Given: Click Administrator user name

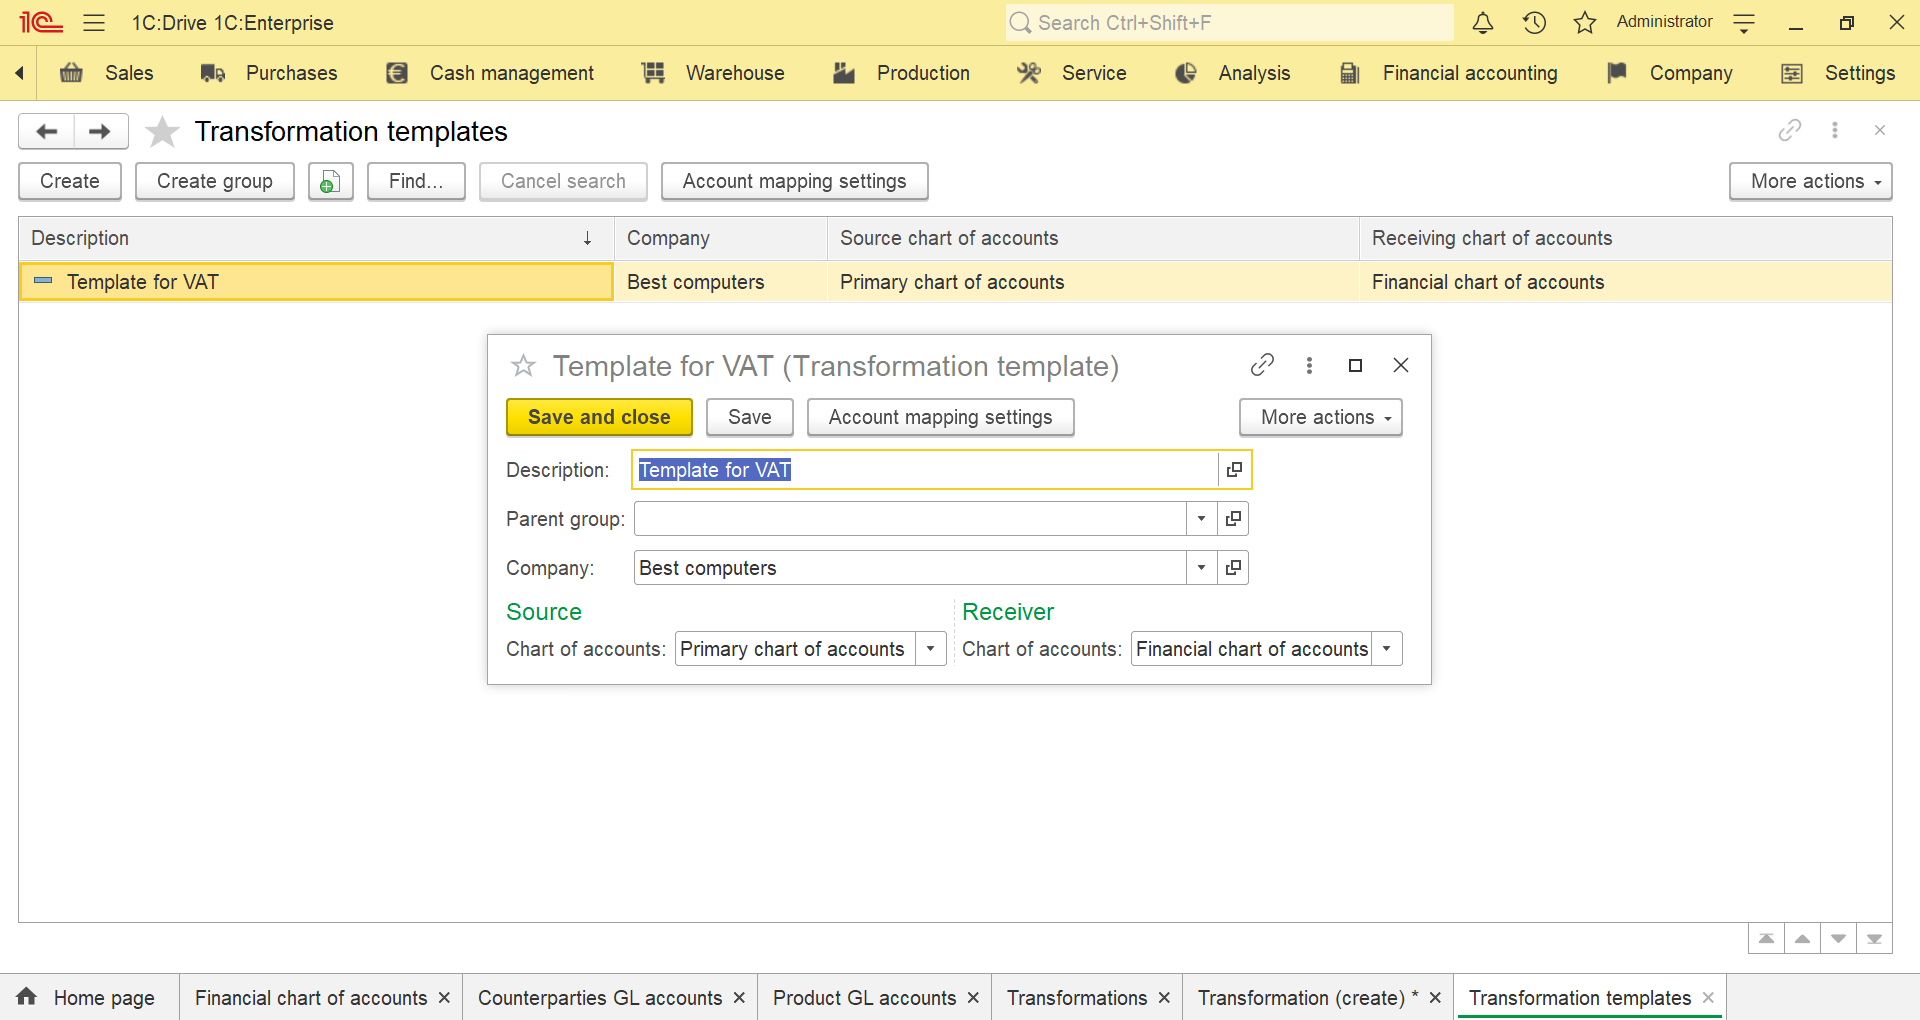Looking at the screenshot, I should pos(1664,22).
